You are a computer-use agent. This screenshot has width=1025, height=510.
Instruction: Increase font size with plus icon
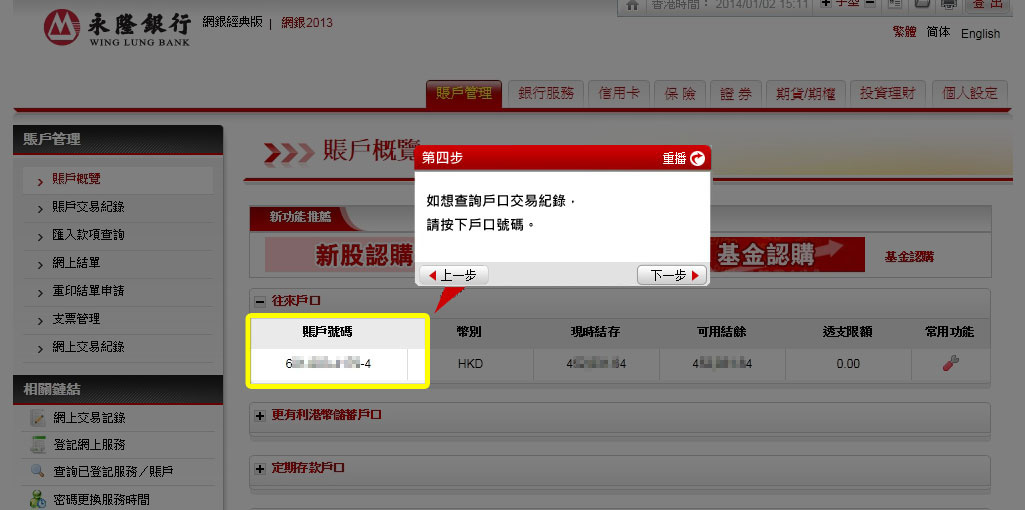point(825,5)
